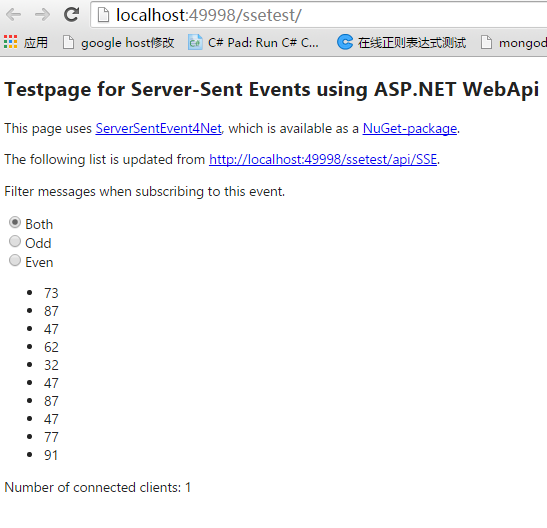Open 在线正则表达式测试 bookmark
This screenshot has height=528, width=547.
click(x=401, y=43)
